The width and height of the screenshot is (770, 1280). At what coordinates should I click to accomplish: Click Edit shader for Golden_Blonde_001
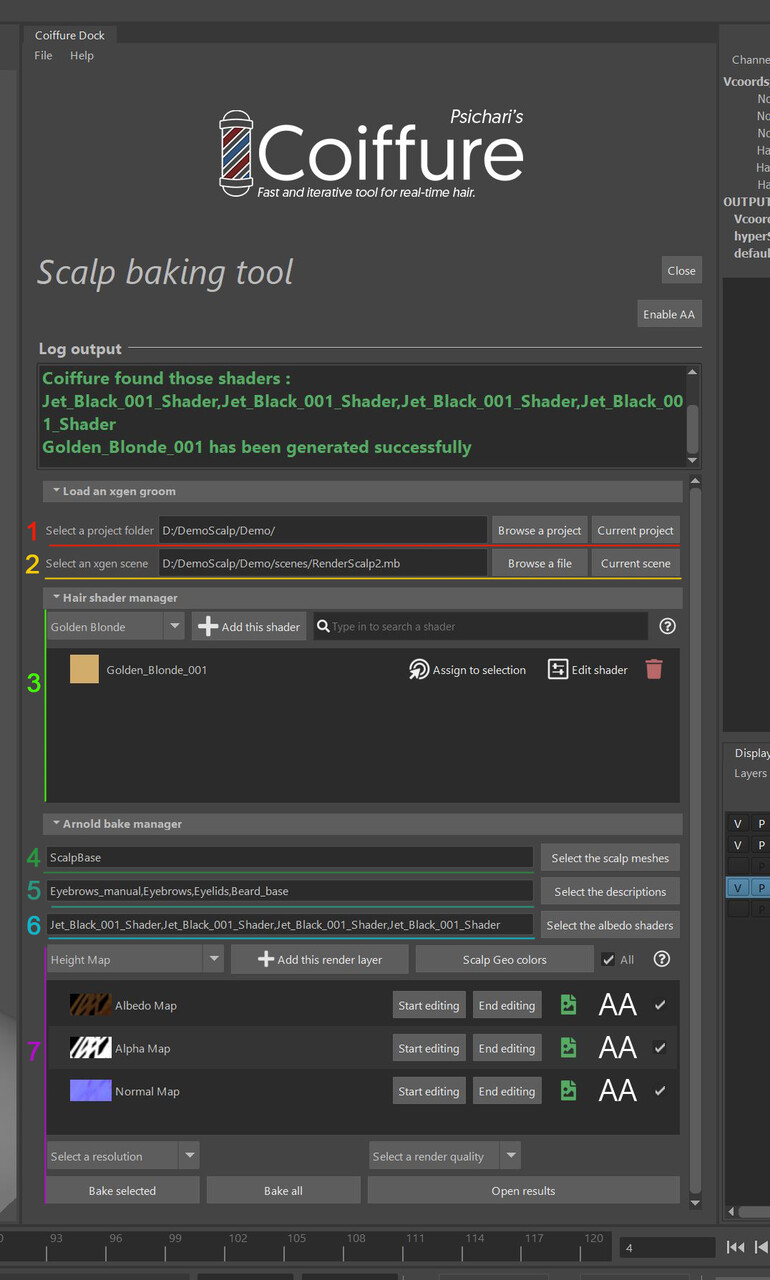[588, 670]
